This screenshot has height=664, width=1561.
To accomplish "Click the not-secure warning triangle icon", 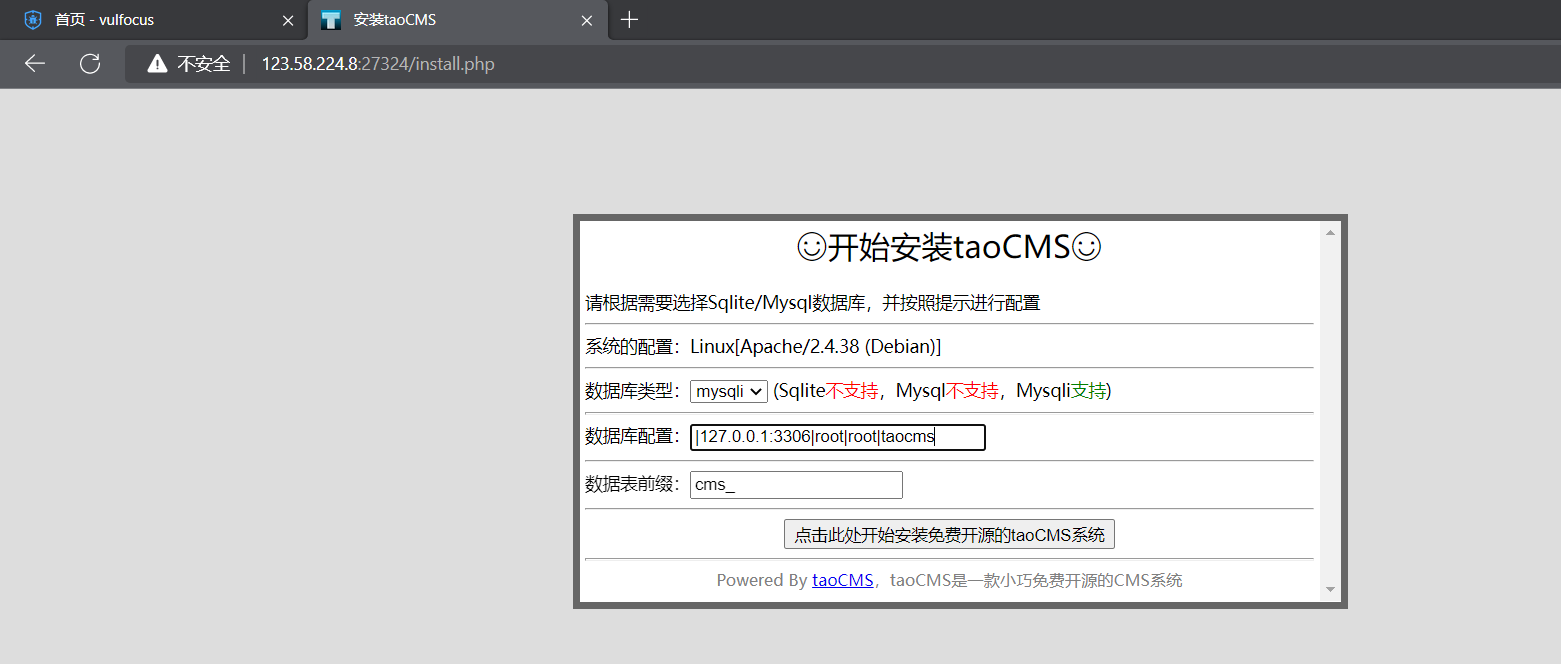I will tap(157, 64).
